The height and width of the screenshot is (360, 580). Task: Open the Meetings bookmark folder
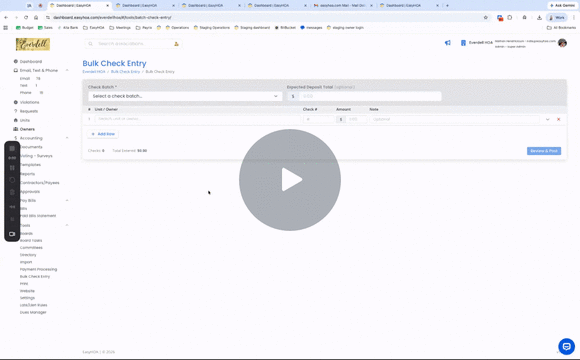(x=120, y=28)
